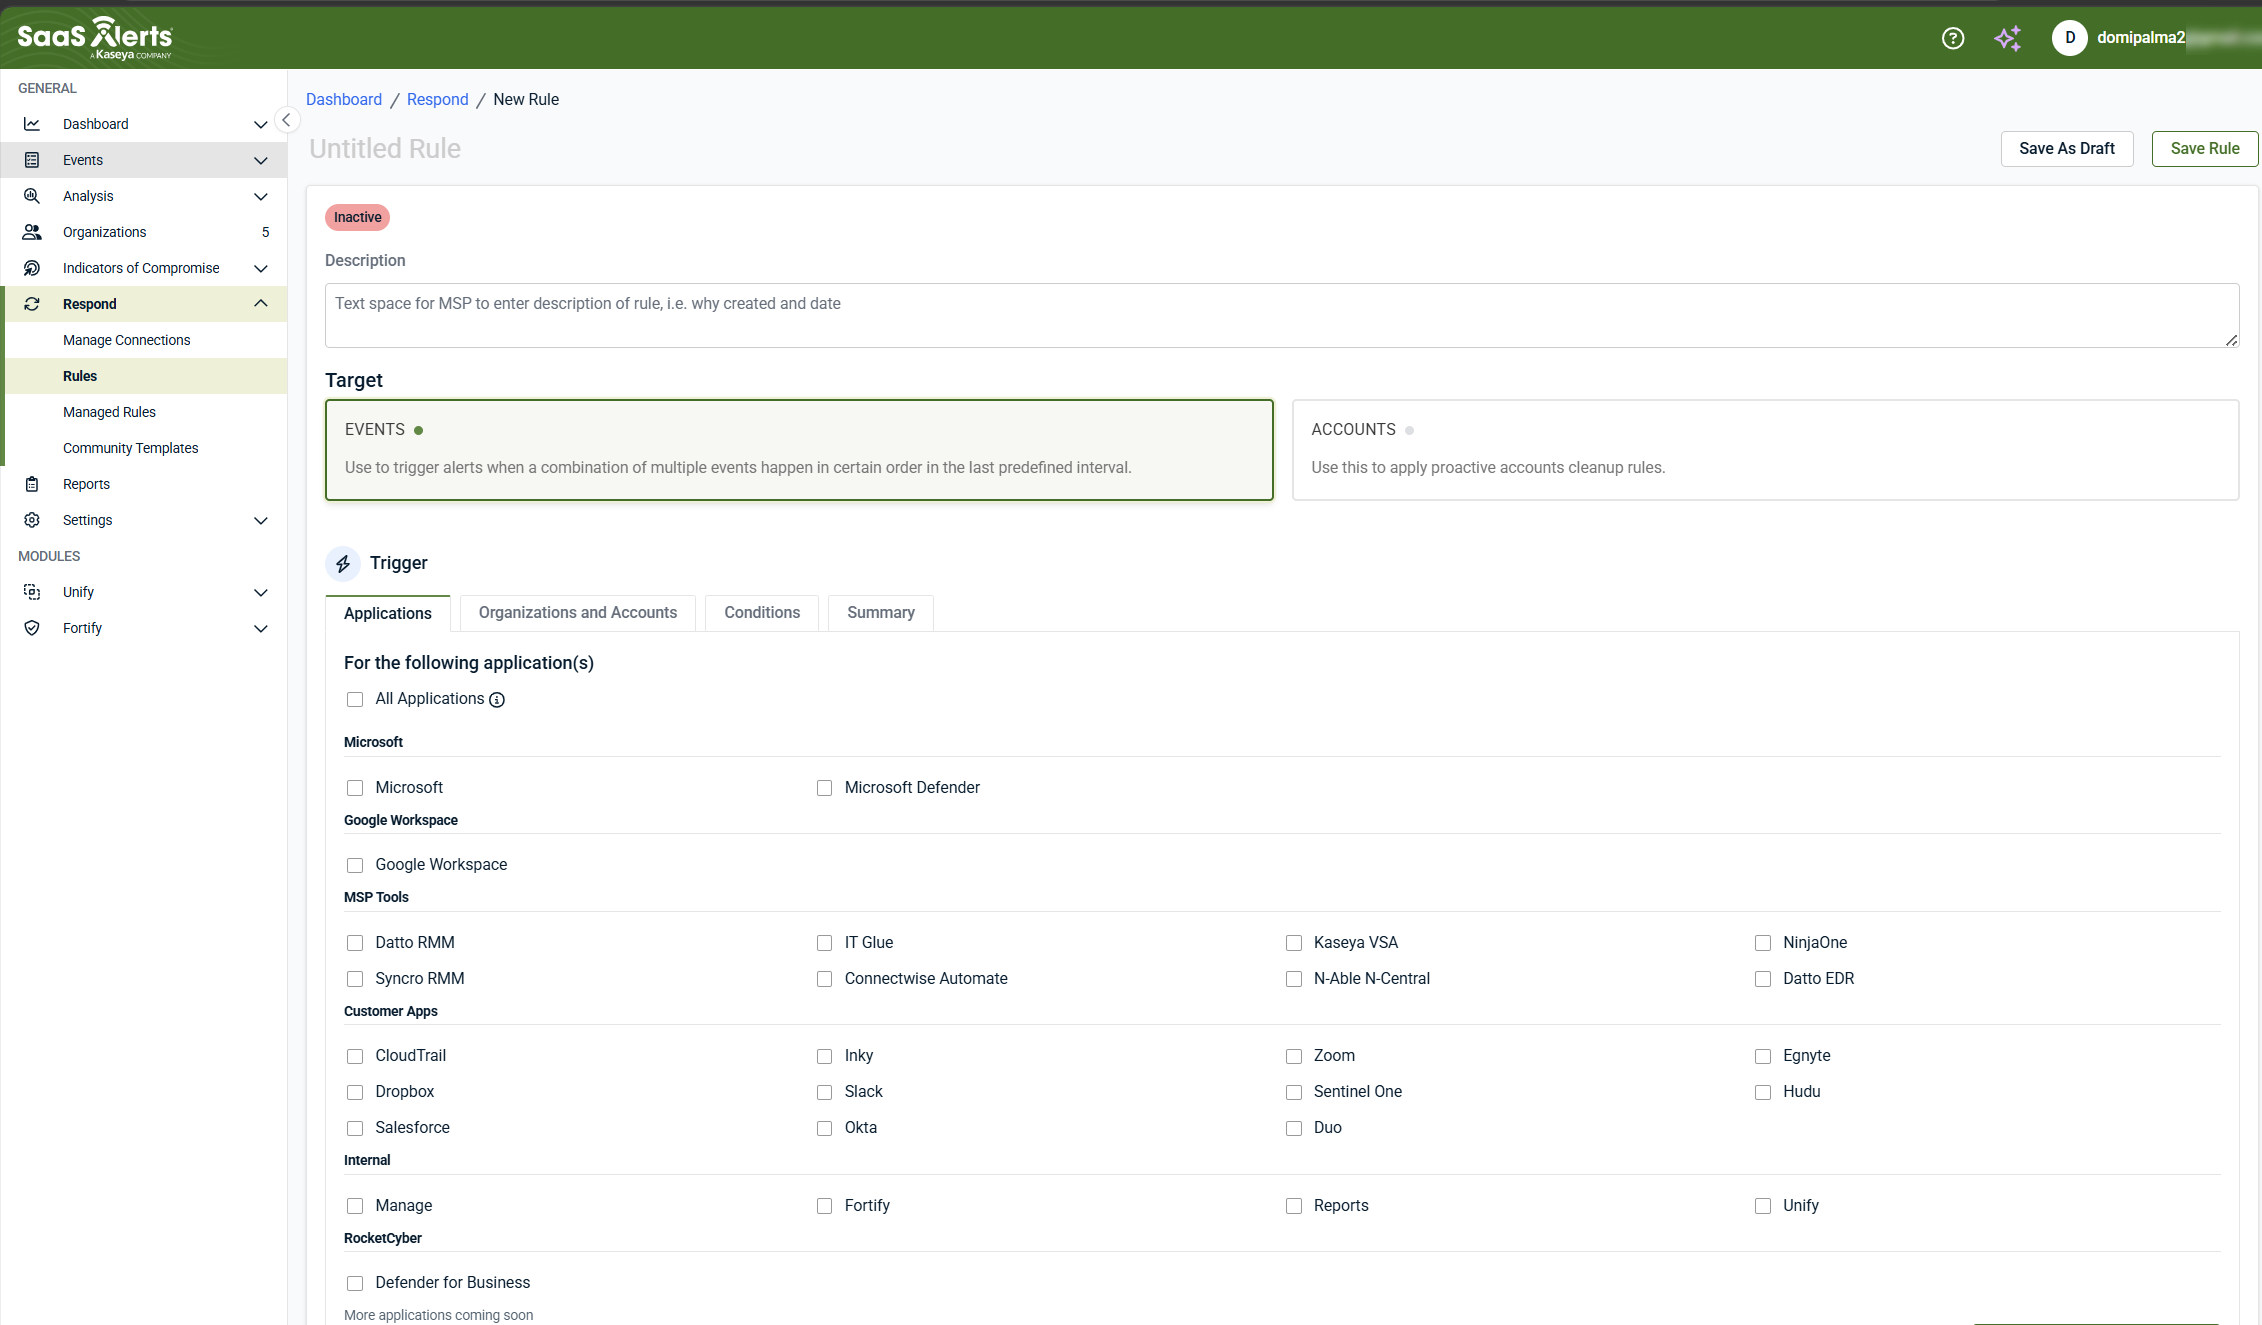
Task: Go to Dashboard breadcrumb link
Action: [344, 100]
